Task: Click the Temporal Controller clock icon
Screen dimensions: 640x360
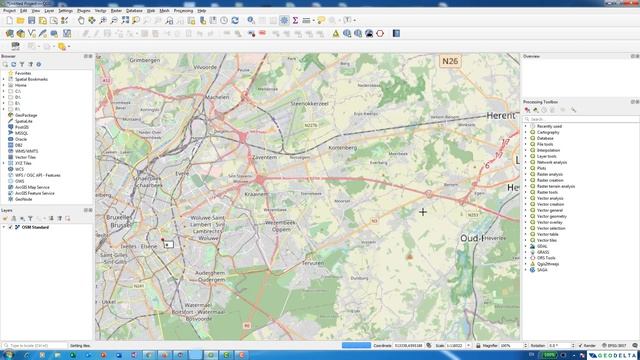Action: 224,20
